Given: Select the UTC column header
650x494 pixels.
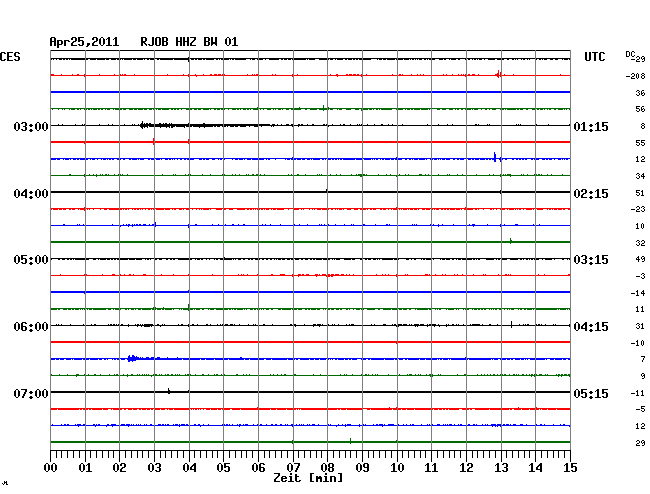Looking at the screenshot, I should [594, 57].
